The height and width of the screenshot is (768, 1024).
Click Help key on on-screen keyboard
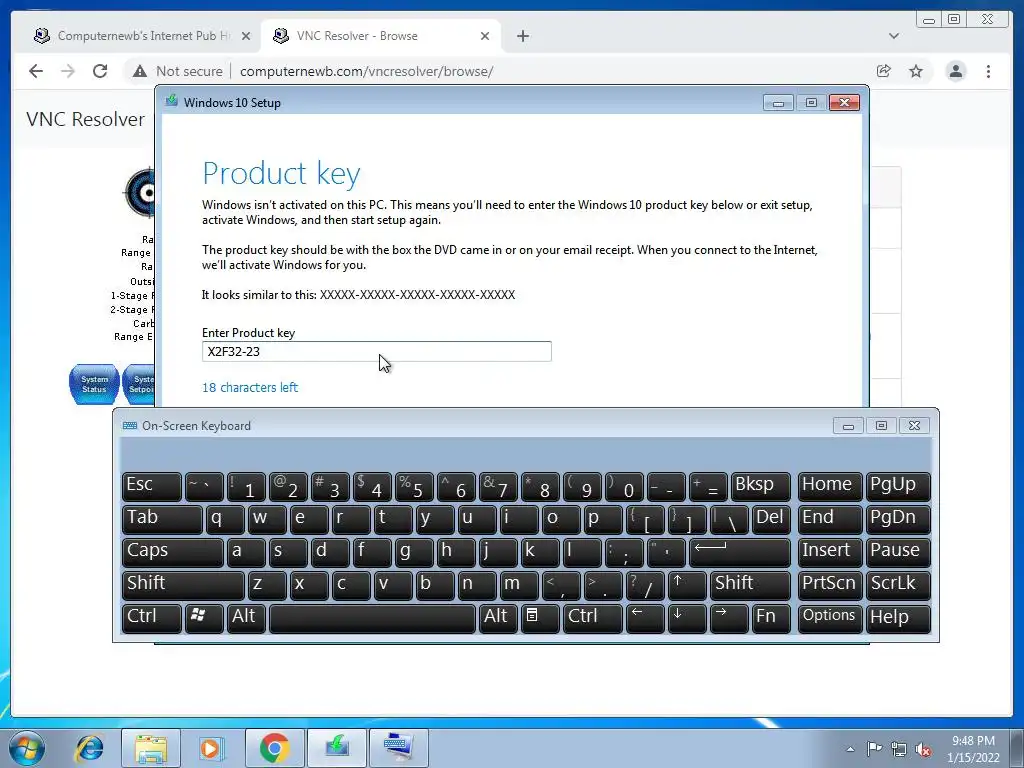click(x=898, y=618)
